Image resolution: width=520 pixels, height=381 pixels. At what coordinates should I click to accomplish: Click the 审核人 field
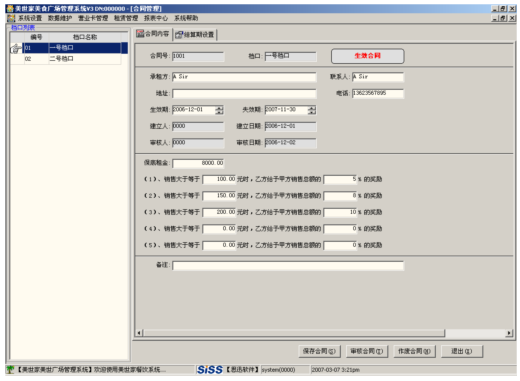pos(198,143)
